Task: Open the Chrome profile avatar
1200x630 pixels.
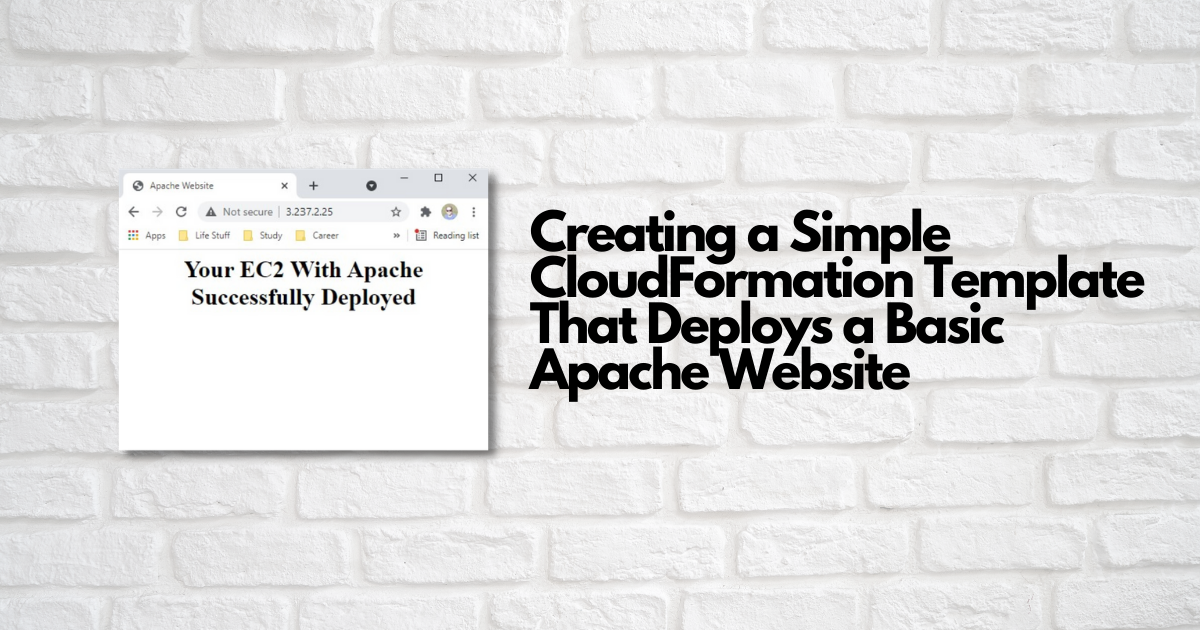Action: click(x=449, y=212)
